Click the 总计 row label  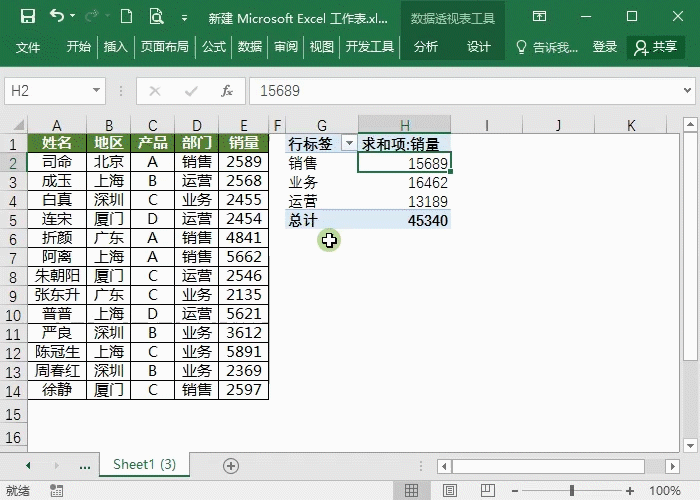point(321,220)
